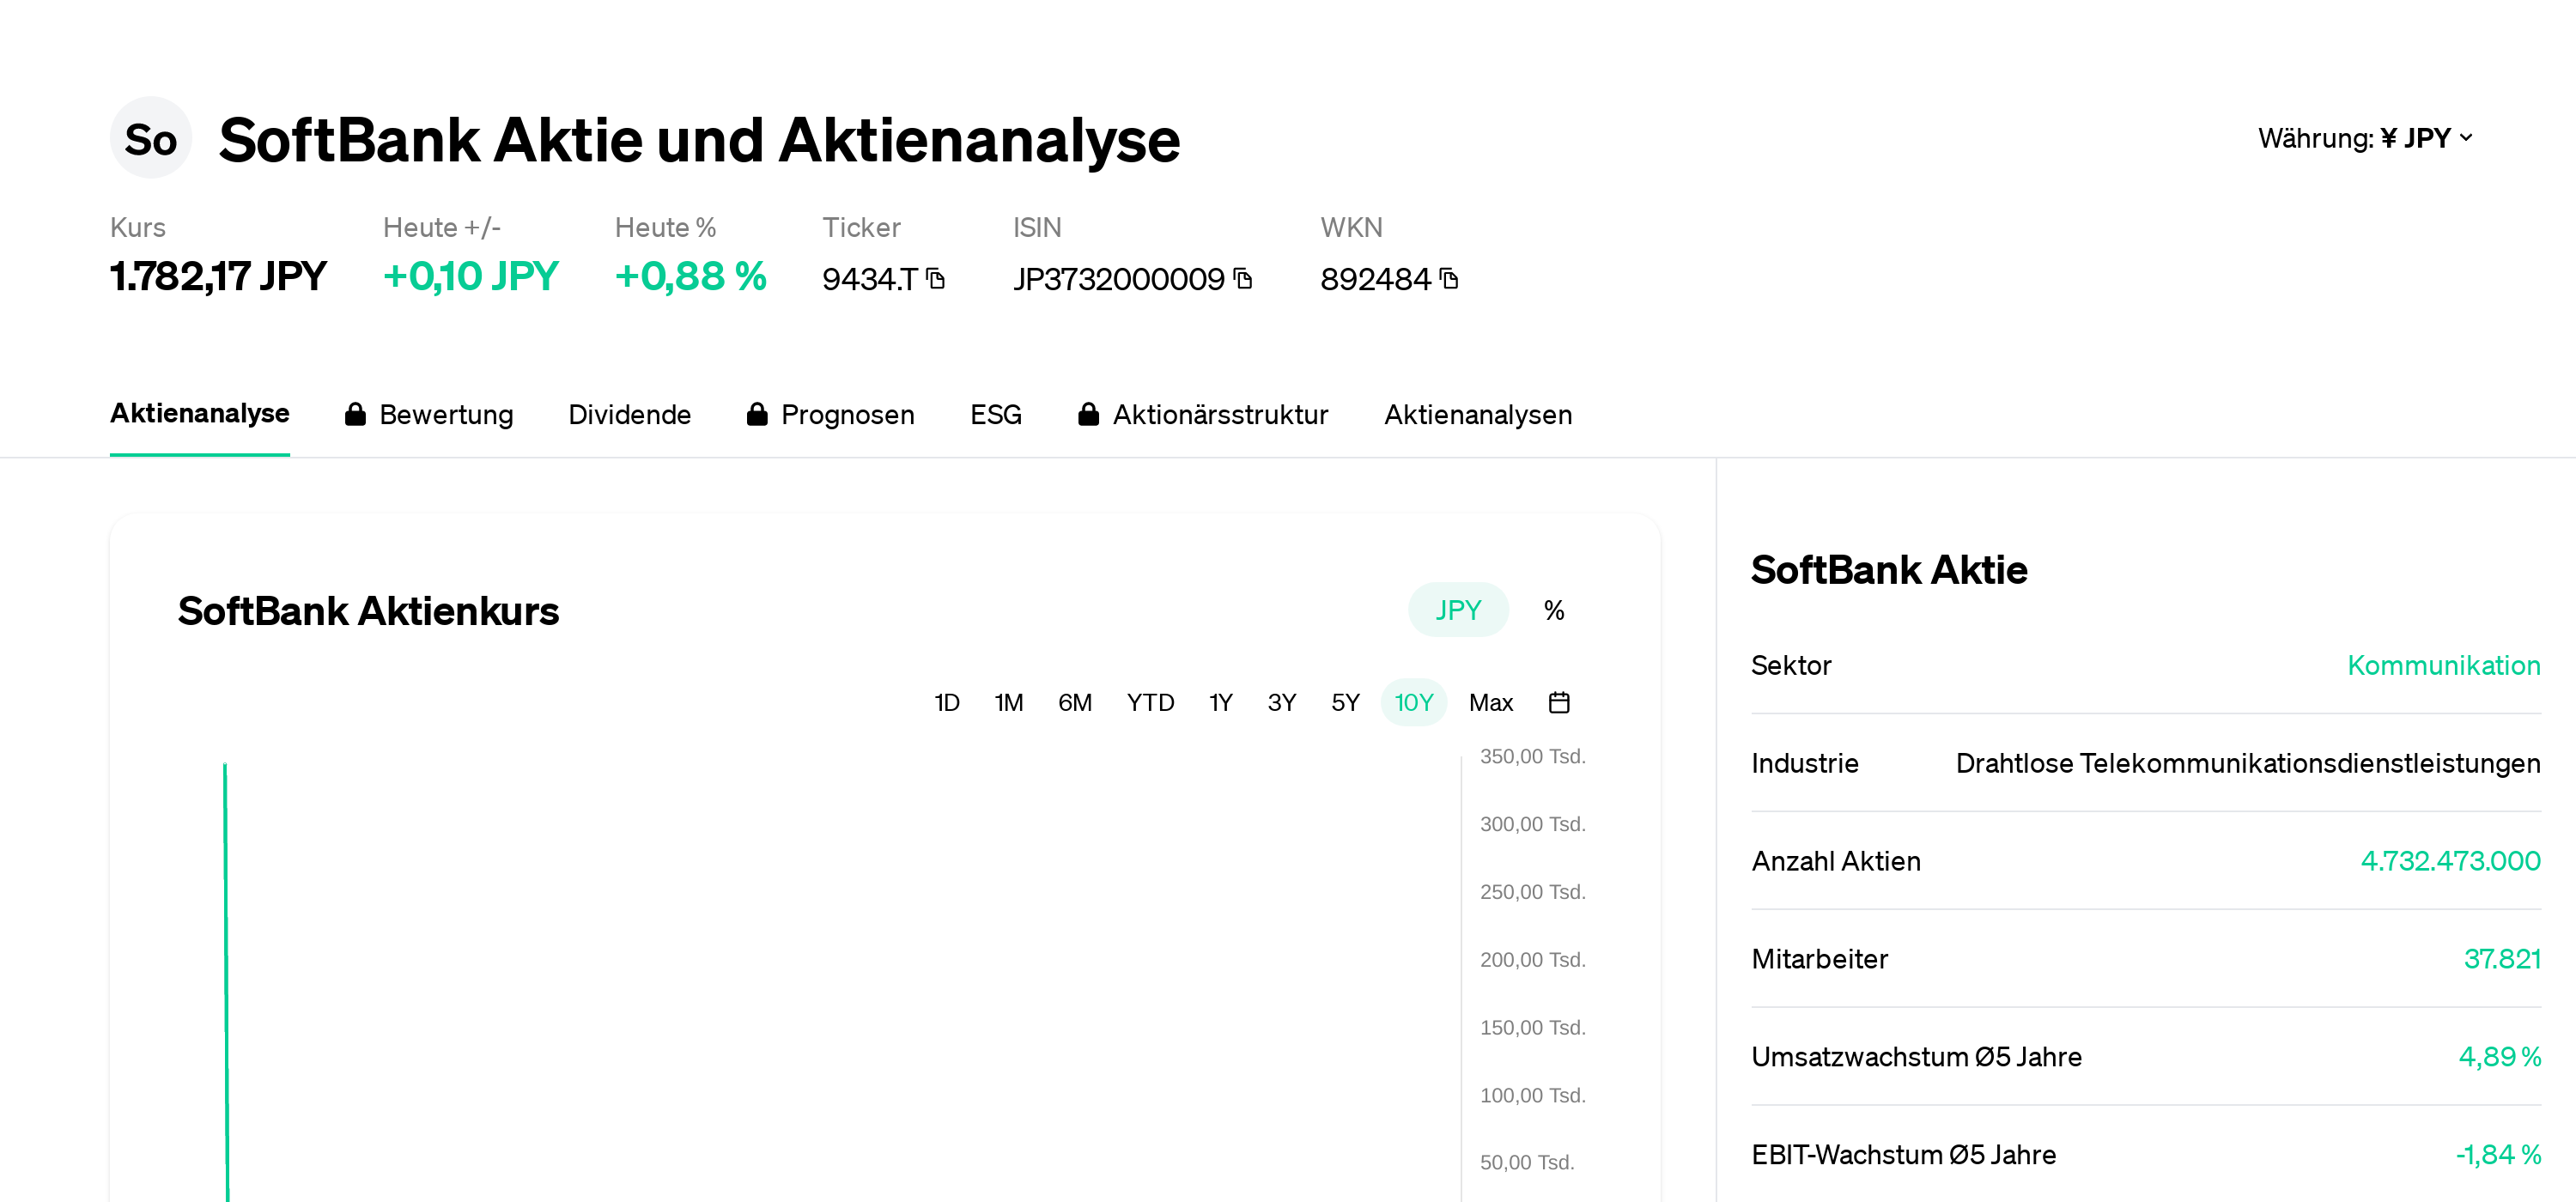This screenshot has height=1202, width=2576.
Task: Click the SoftBank 'So' logo avatar
Action: coord(150,139)
